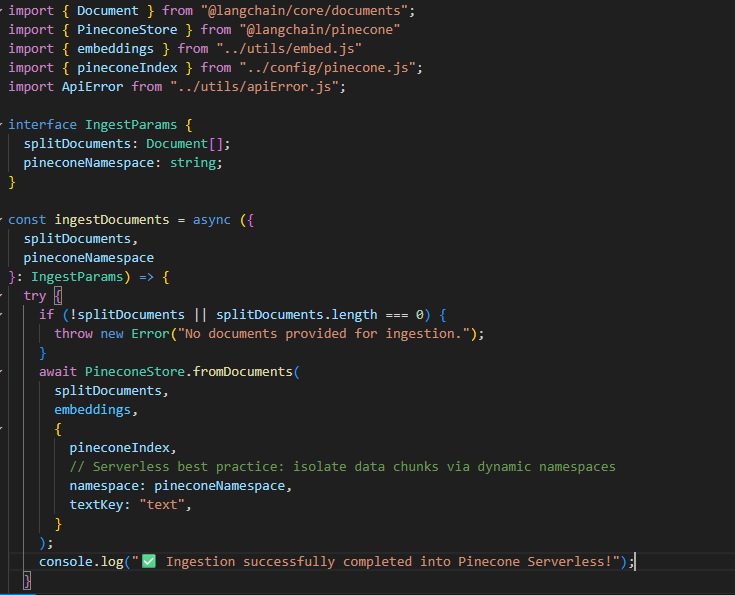Click the highlighted closing brace of the try block
The image size is (735, 595).
click(27, 581)
